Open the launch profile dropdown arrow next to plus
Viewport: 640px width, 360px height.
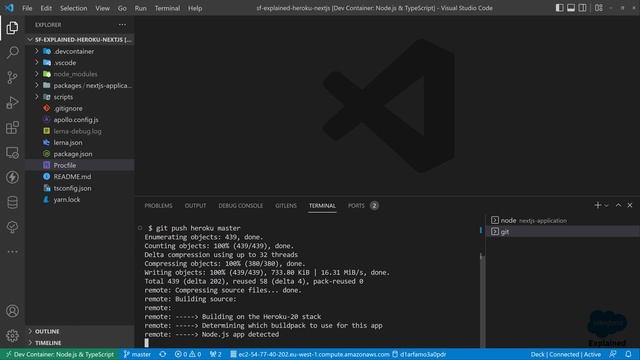[607, 205]
